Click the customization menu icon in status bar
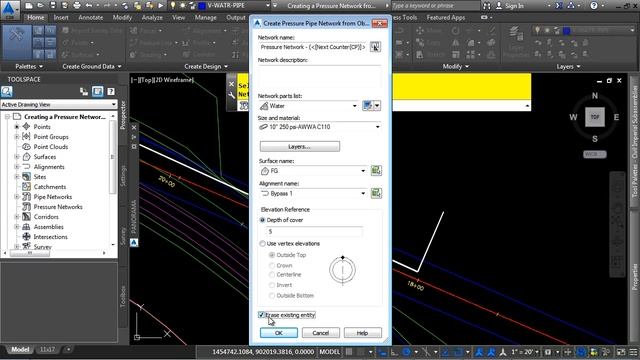The width and height of the screenshot is (640, 360). click(633, 351)
